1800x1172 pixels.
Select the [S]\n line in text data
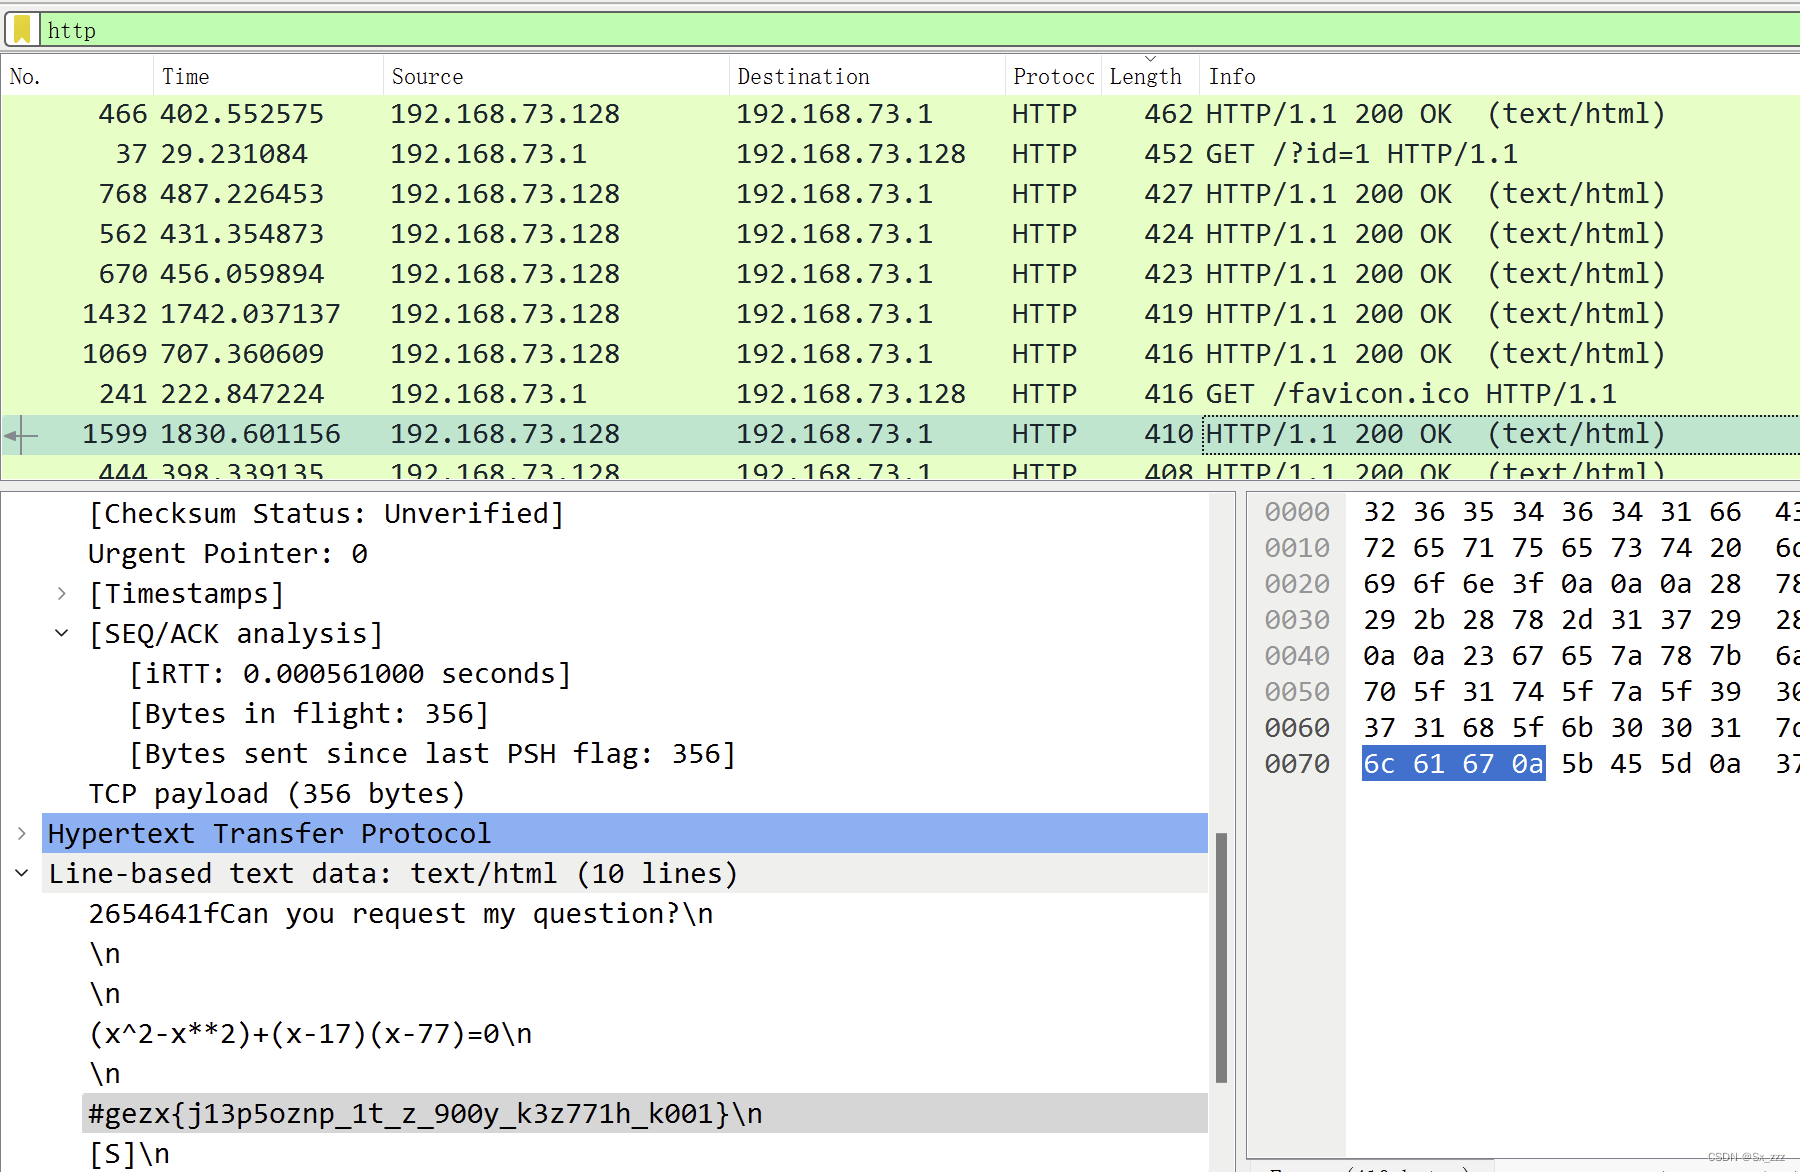click(129, 1154)
